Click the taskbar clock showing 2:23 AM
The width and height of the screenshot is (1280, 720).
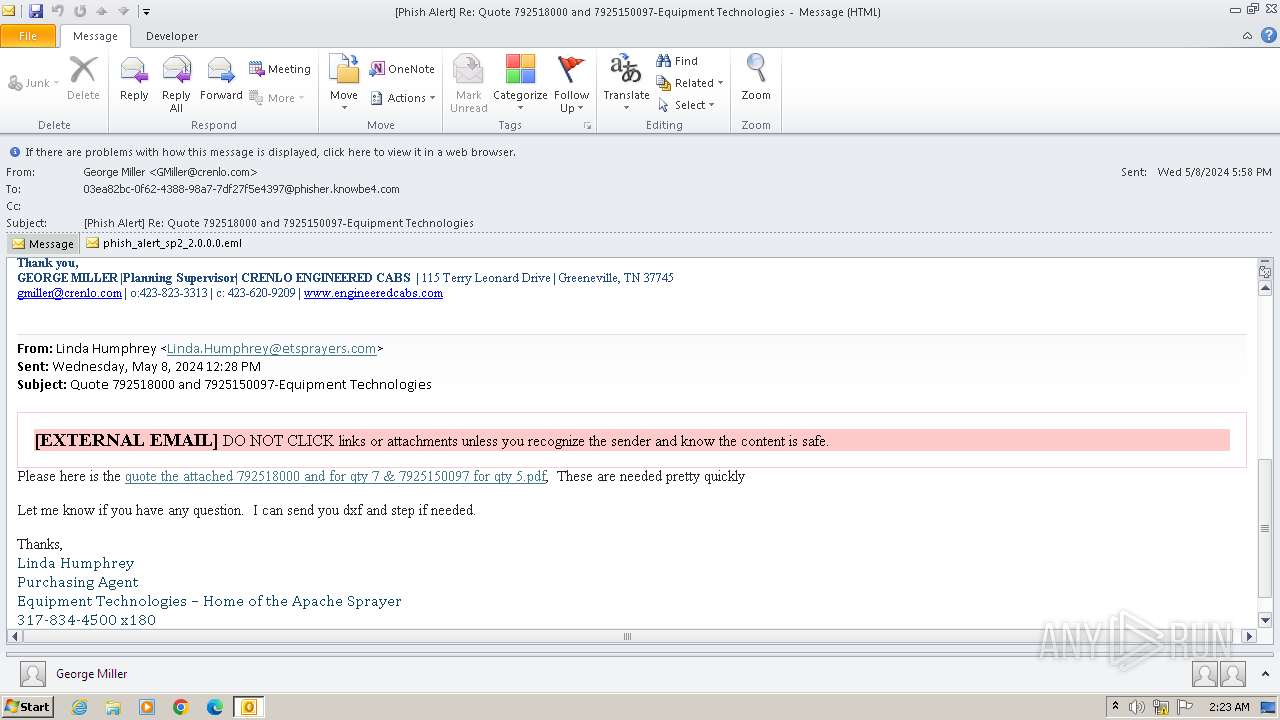tap(1229, 707)
